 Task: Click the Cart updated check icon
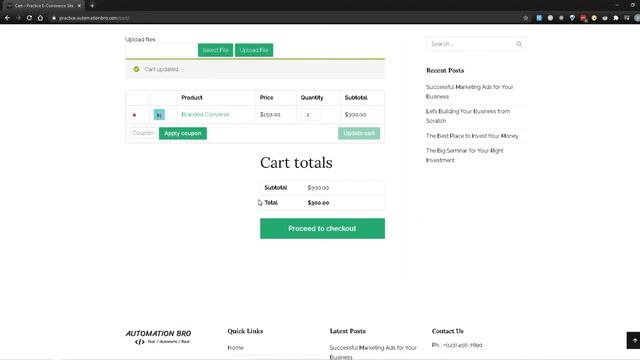(x=136, y=69)
